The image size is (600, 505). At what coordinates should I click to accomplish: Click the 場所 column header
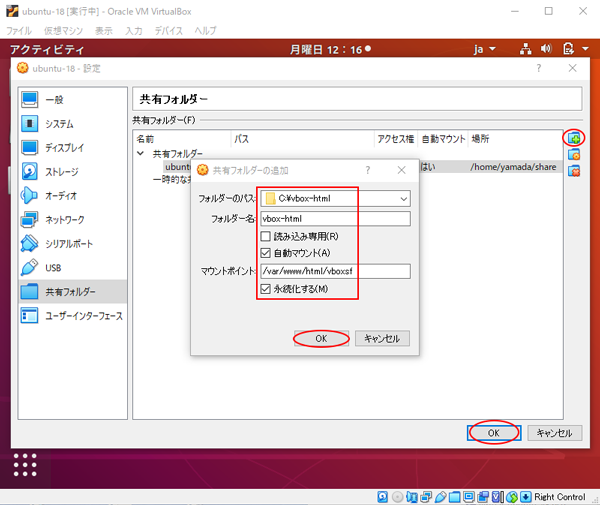pyautogui.click(x=515, y=139)
